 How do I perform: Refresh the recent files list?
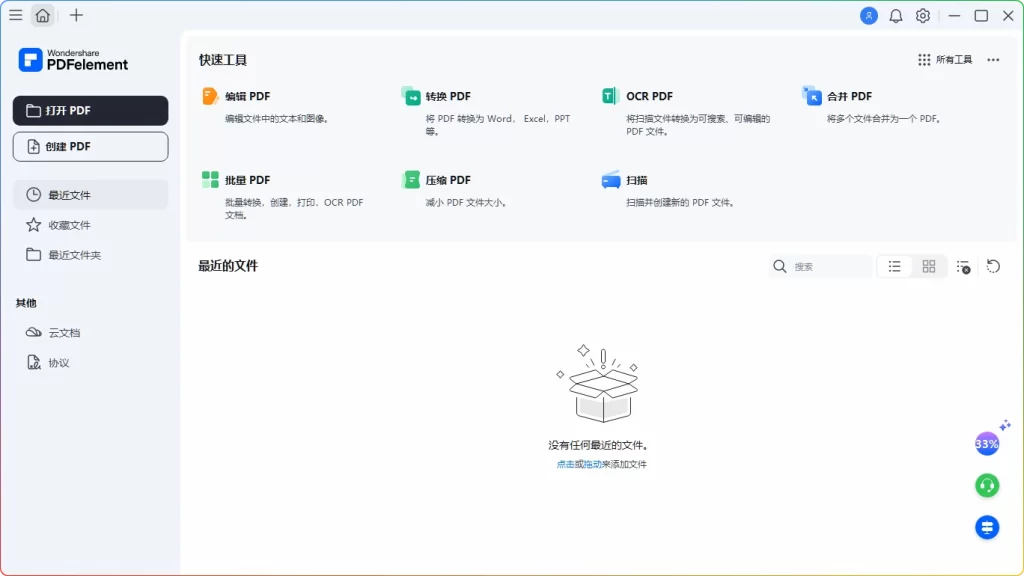(x=993, y=266)
